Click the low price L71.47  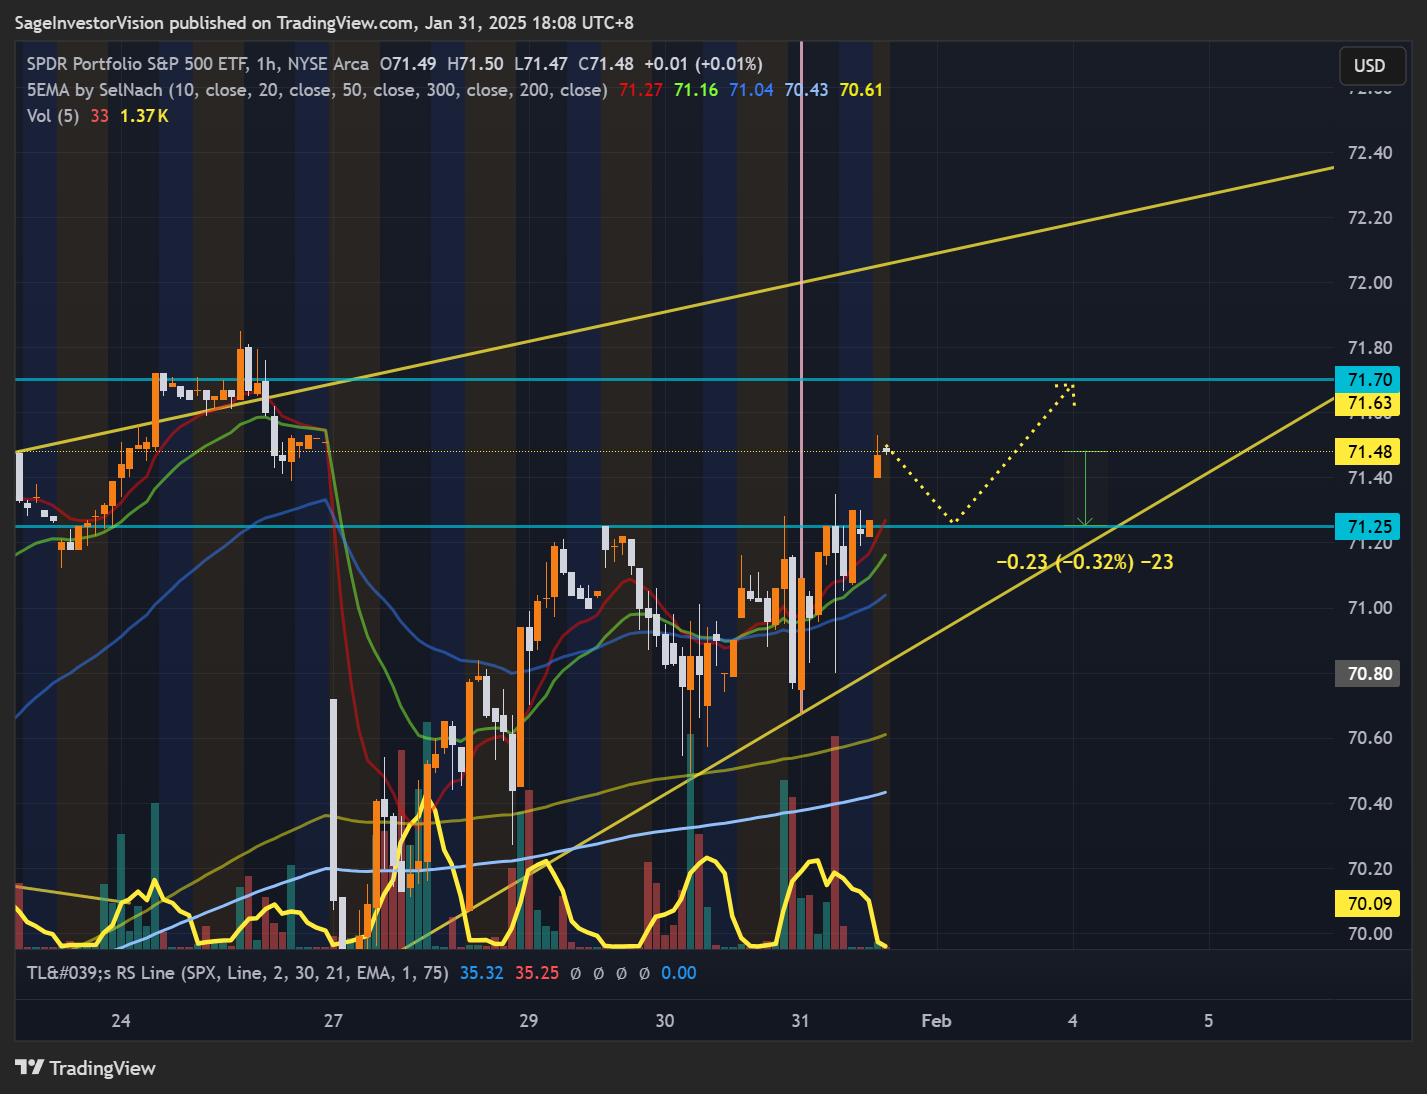point(541,64)
